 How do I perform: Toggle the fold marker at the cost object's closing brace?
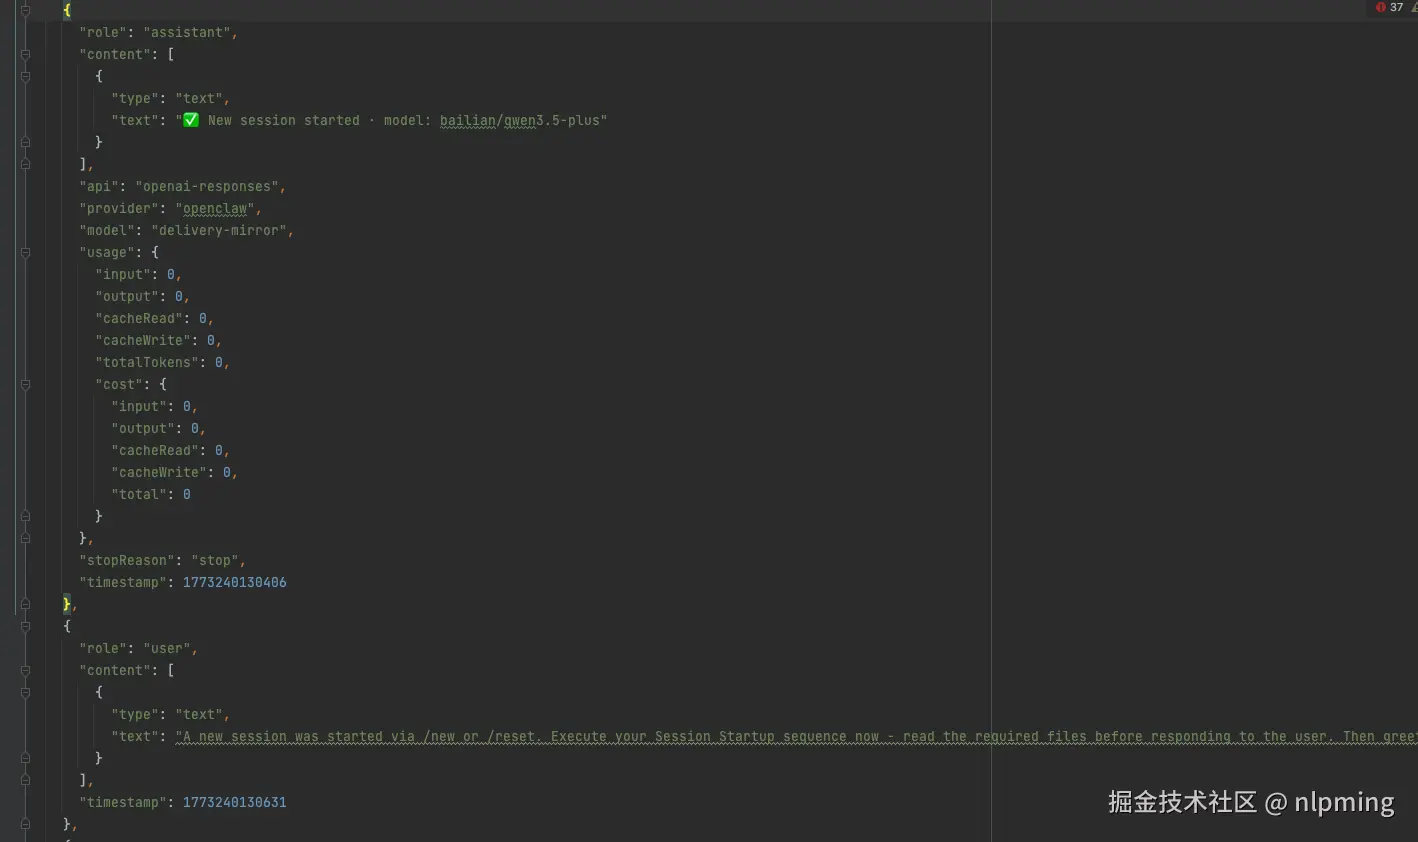[x=26, y=517]
